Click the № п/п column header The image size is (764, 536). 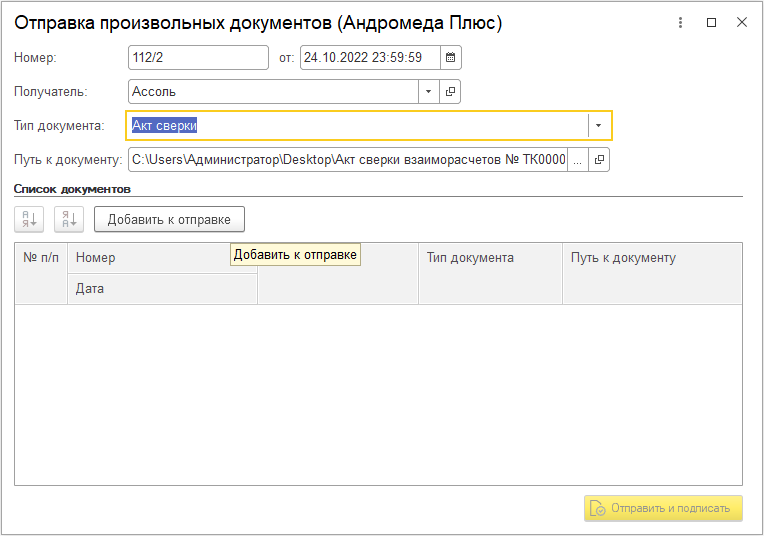coord(41,273)
